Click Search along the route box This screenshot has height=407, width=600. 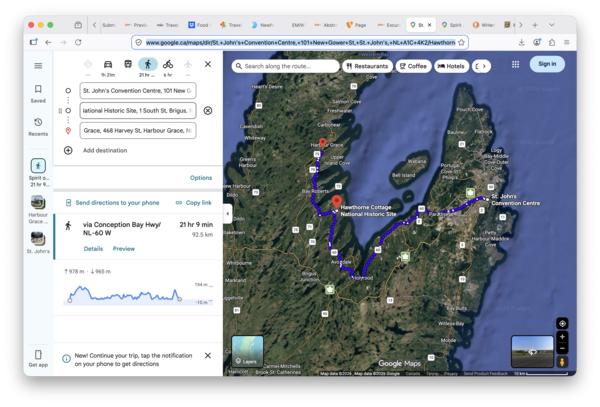pos(285,66)
